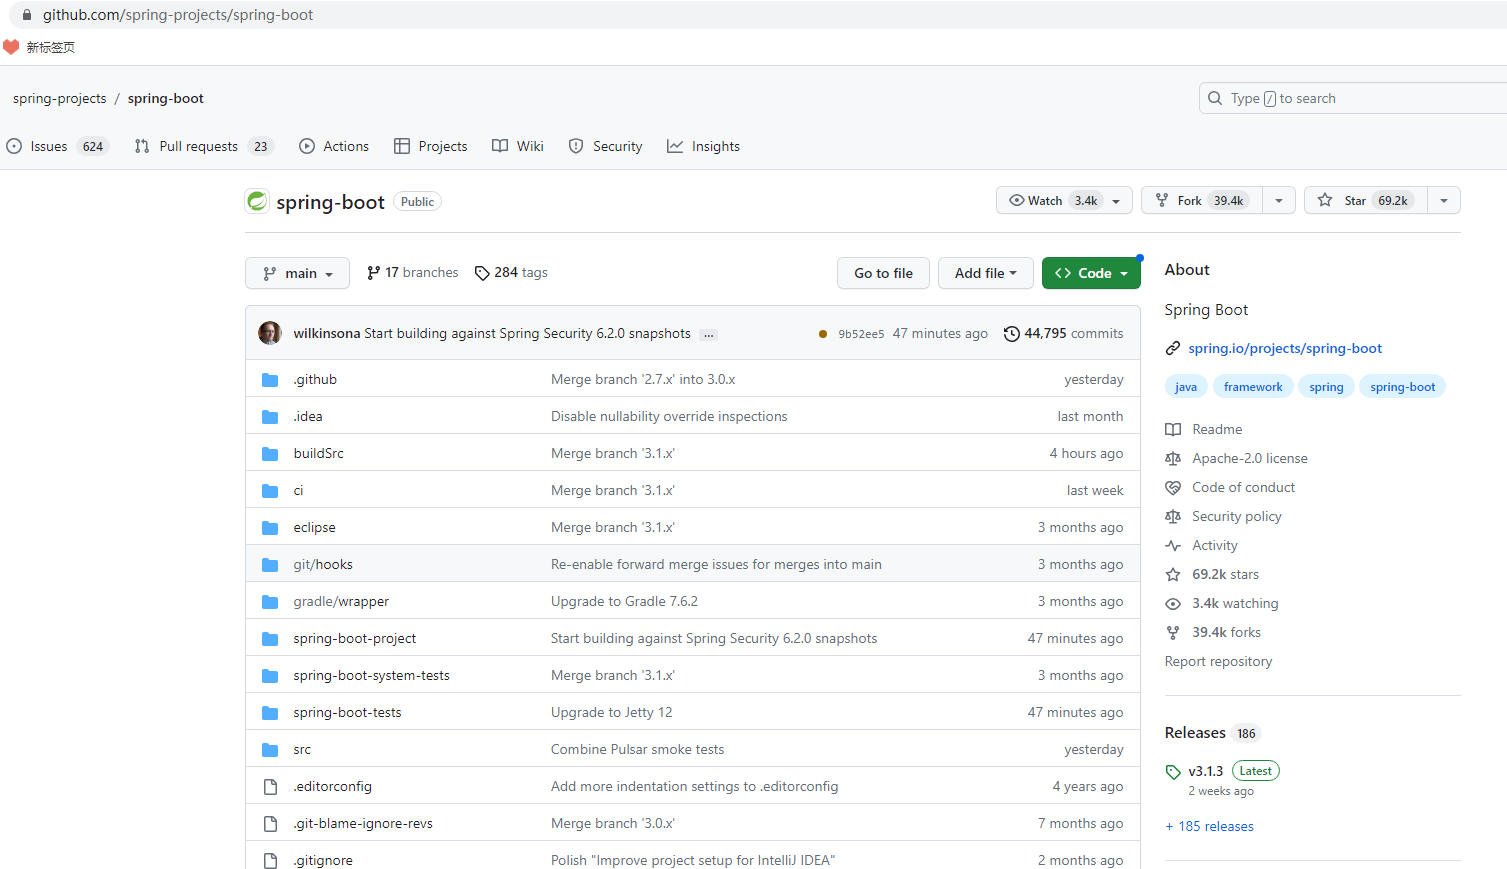Viewport: 1507px width, 869px height.
Task: Expand commit message ellipsis button
Action: 709,335
